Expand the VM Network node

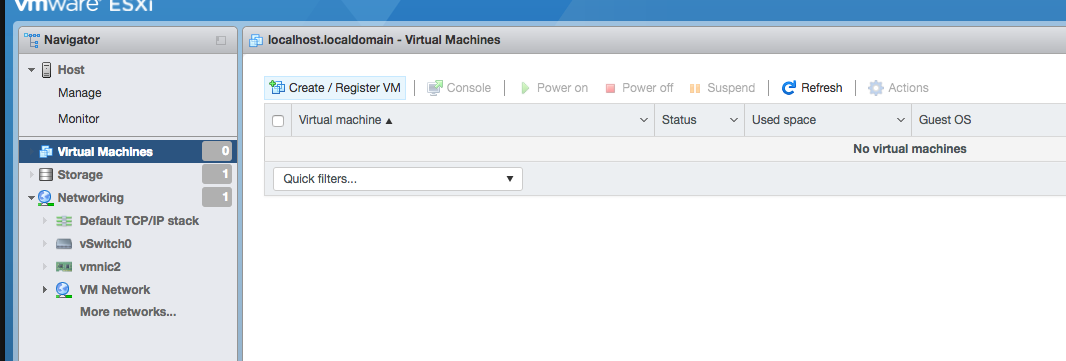[x=46, y=290]
